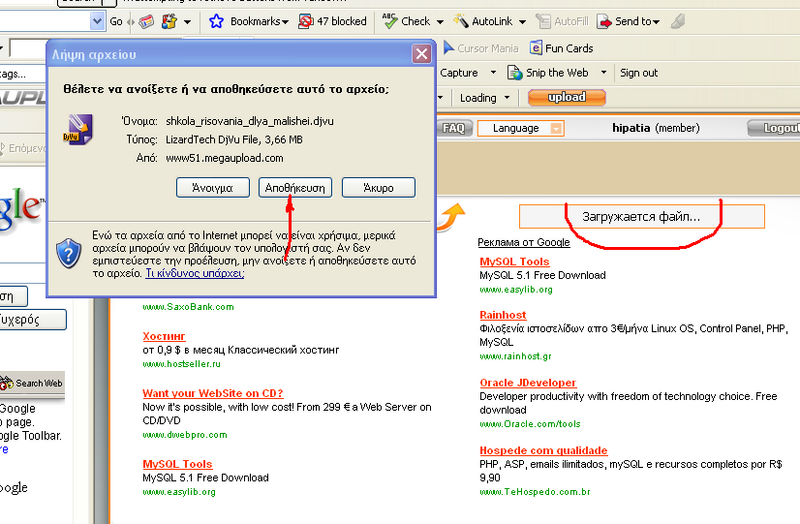Click the Snip the Web icon
800x524 pixels.
point(515,72)
